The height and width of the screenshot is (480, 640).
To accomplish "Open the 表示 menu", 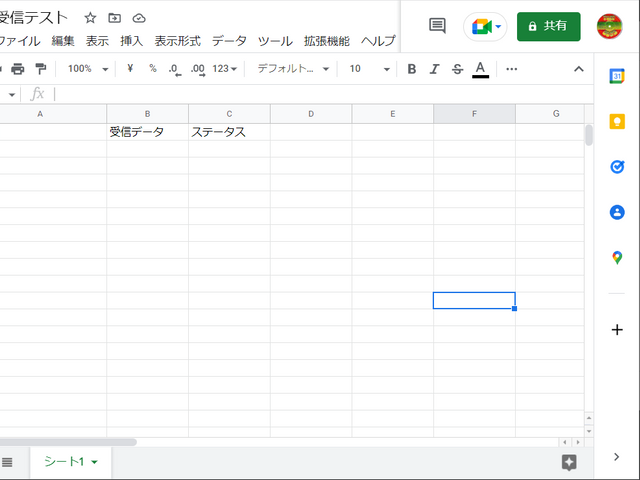I will 97,41.
